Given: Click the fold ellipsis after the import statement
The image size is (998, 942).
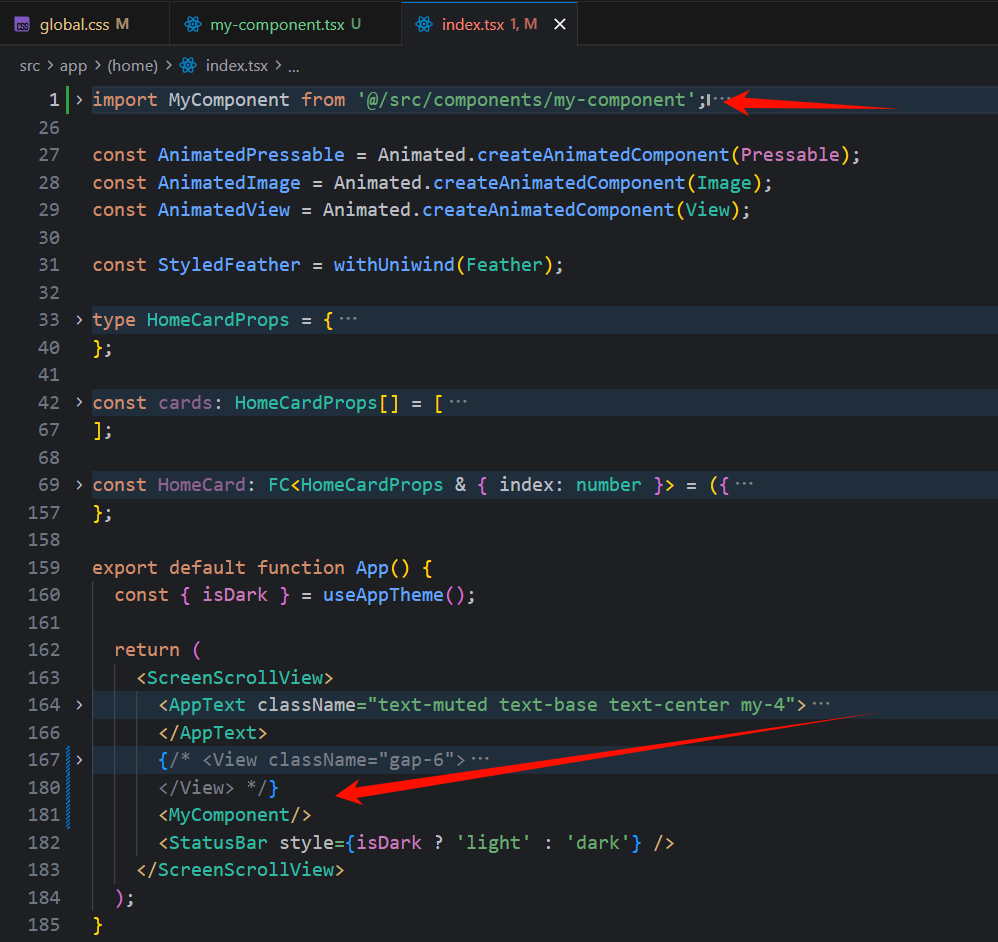Looking at the screenshot, I should click(x=722, y=99).
